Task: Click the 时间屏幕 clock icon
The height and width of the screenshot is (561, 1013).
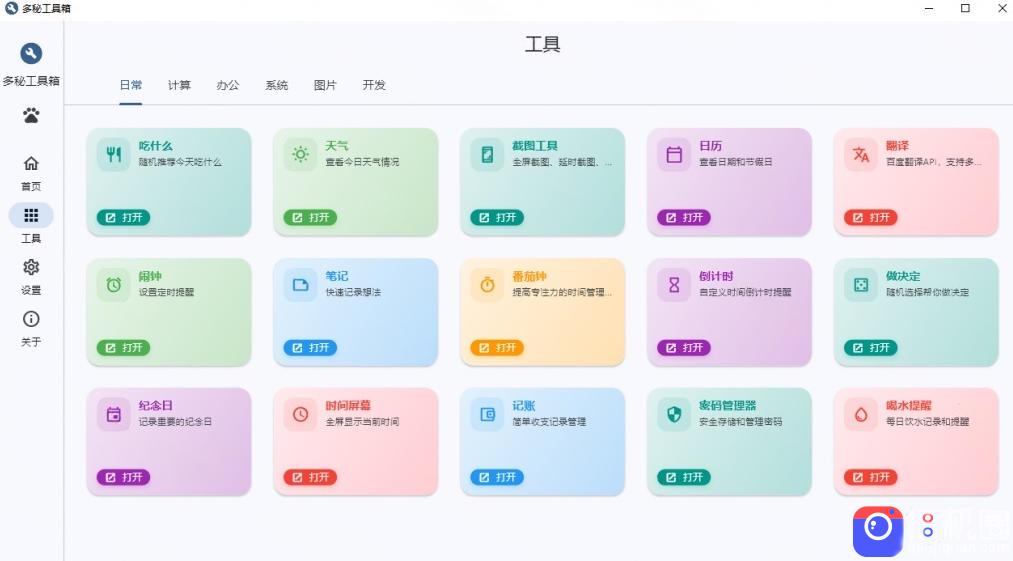Action: click(300, 414)
